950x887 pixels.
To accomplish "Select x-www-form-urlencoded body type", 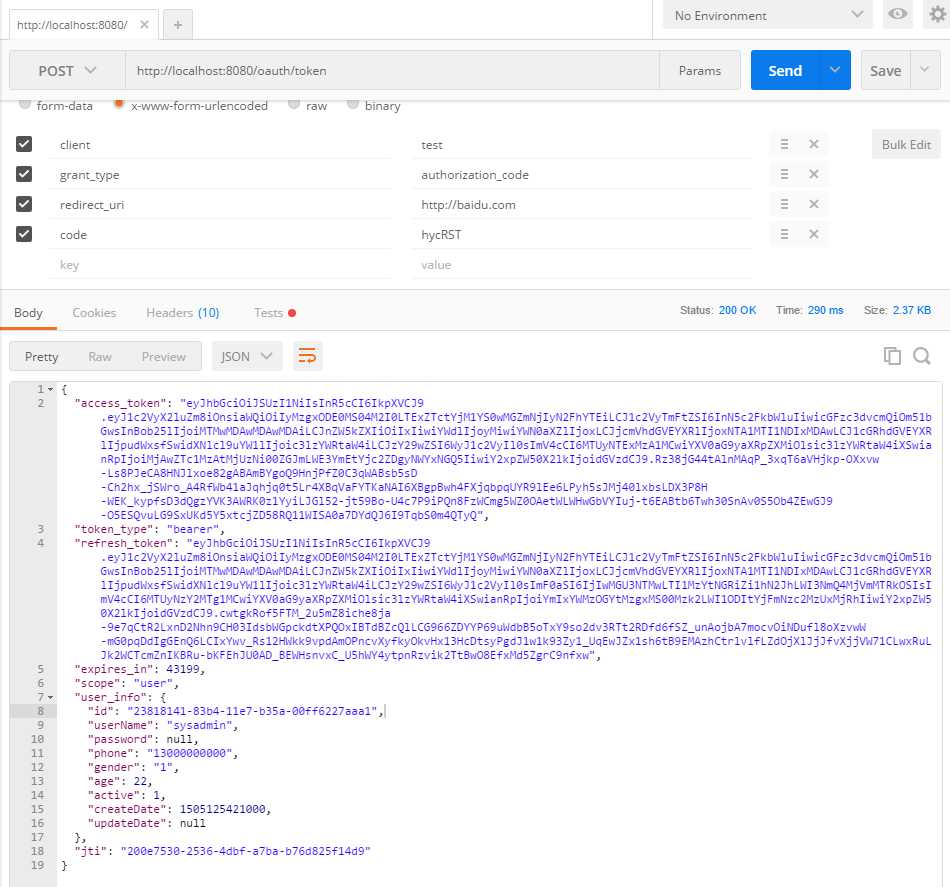I will tap(119, 104).
